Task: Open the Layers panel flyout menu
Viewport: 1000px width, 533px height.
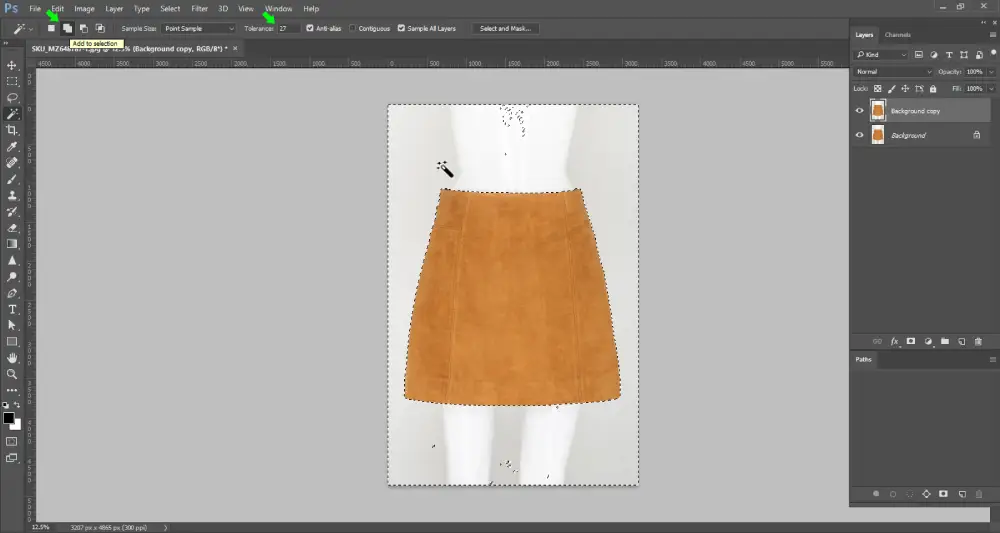Action: point(993,35)
